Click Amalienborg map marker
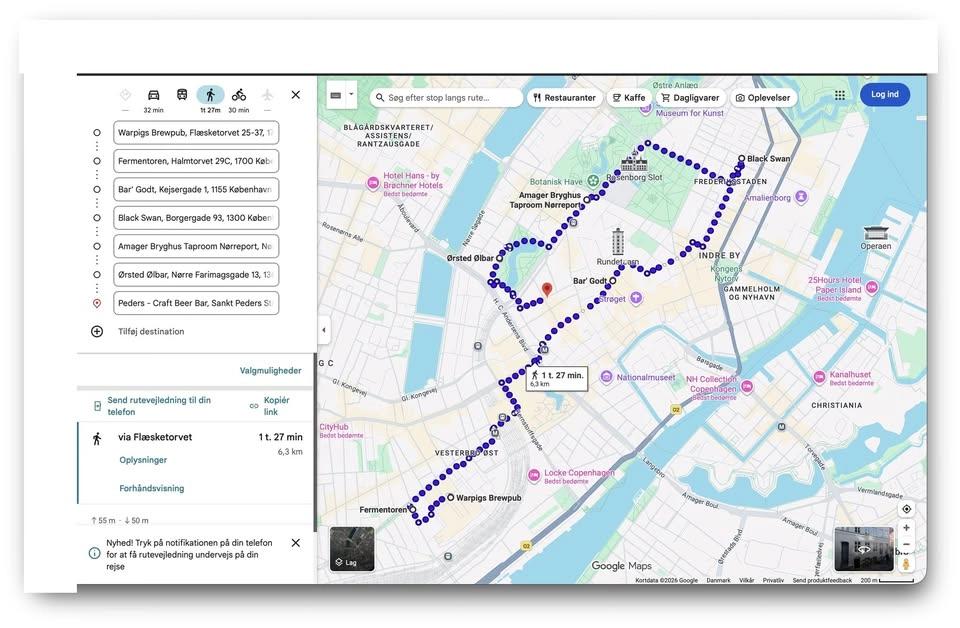 [801, 197]
